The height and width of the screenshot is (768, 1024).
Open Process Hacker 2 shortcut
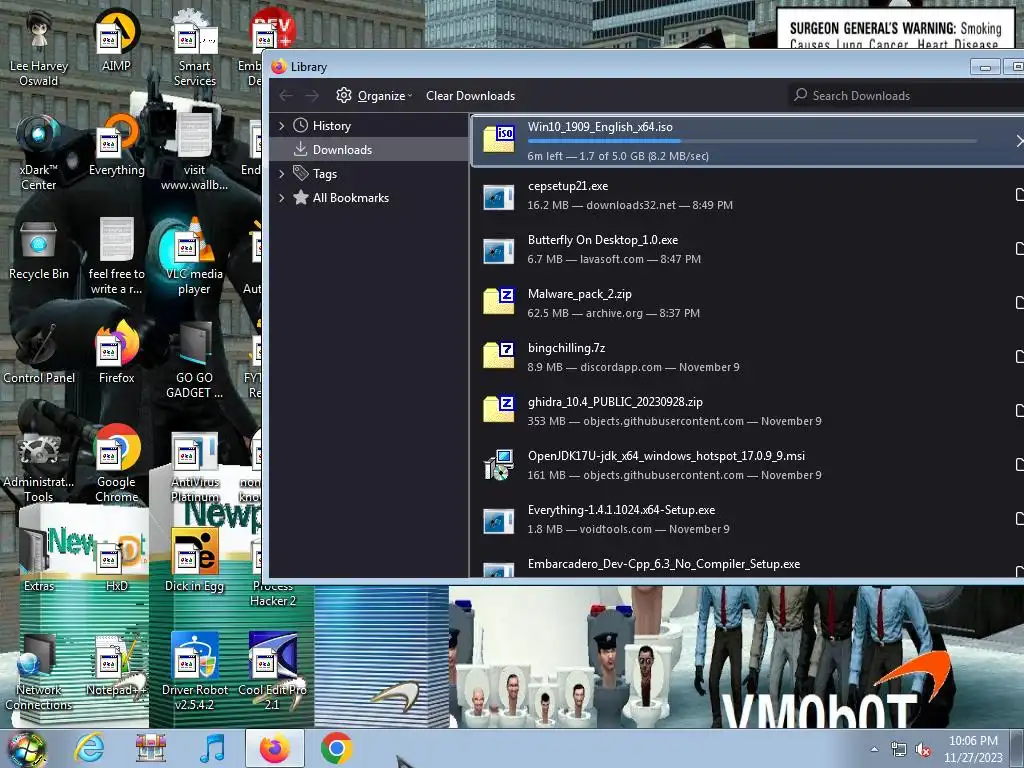(272, 593)
